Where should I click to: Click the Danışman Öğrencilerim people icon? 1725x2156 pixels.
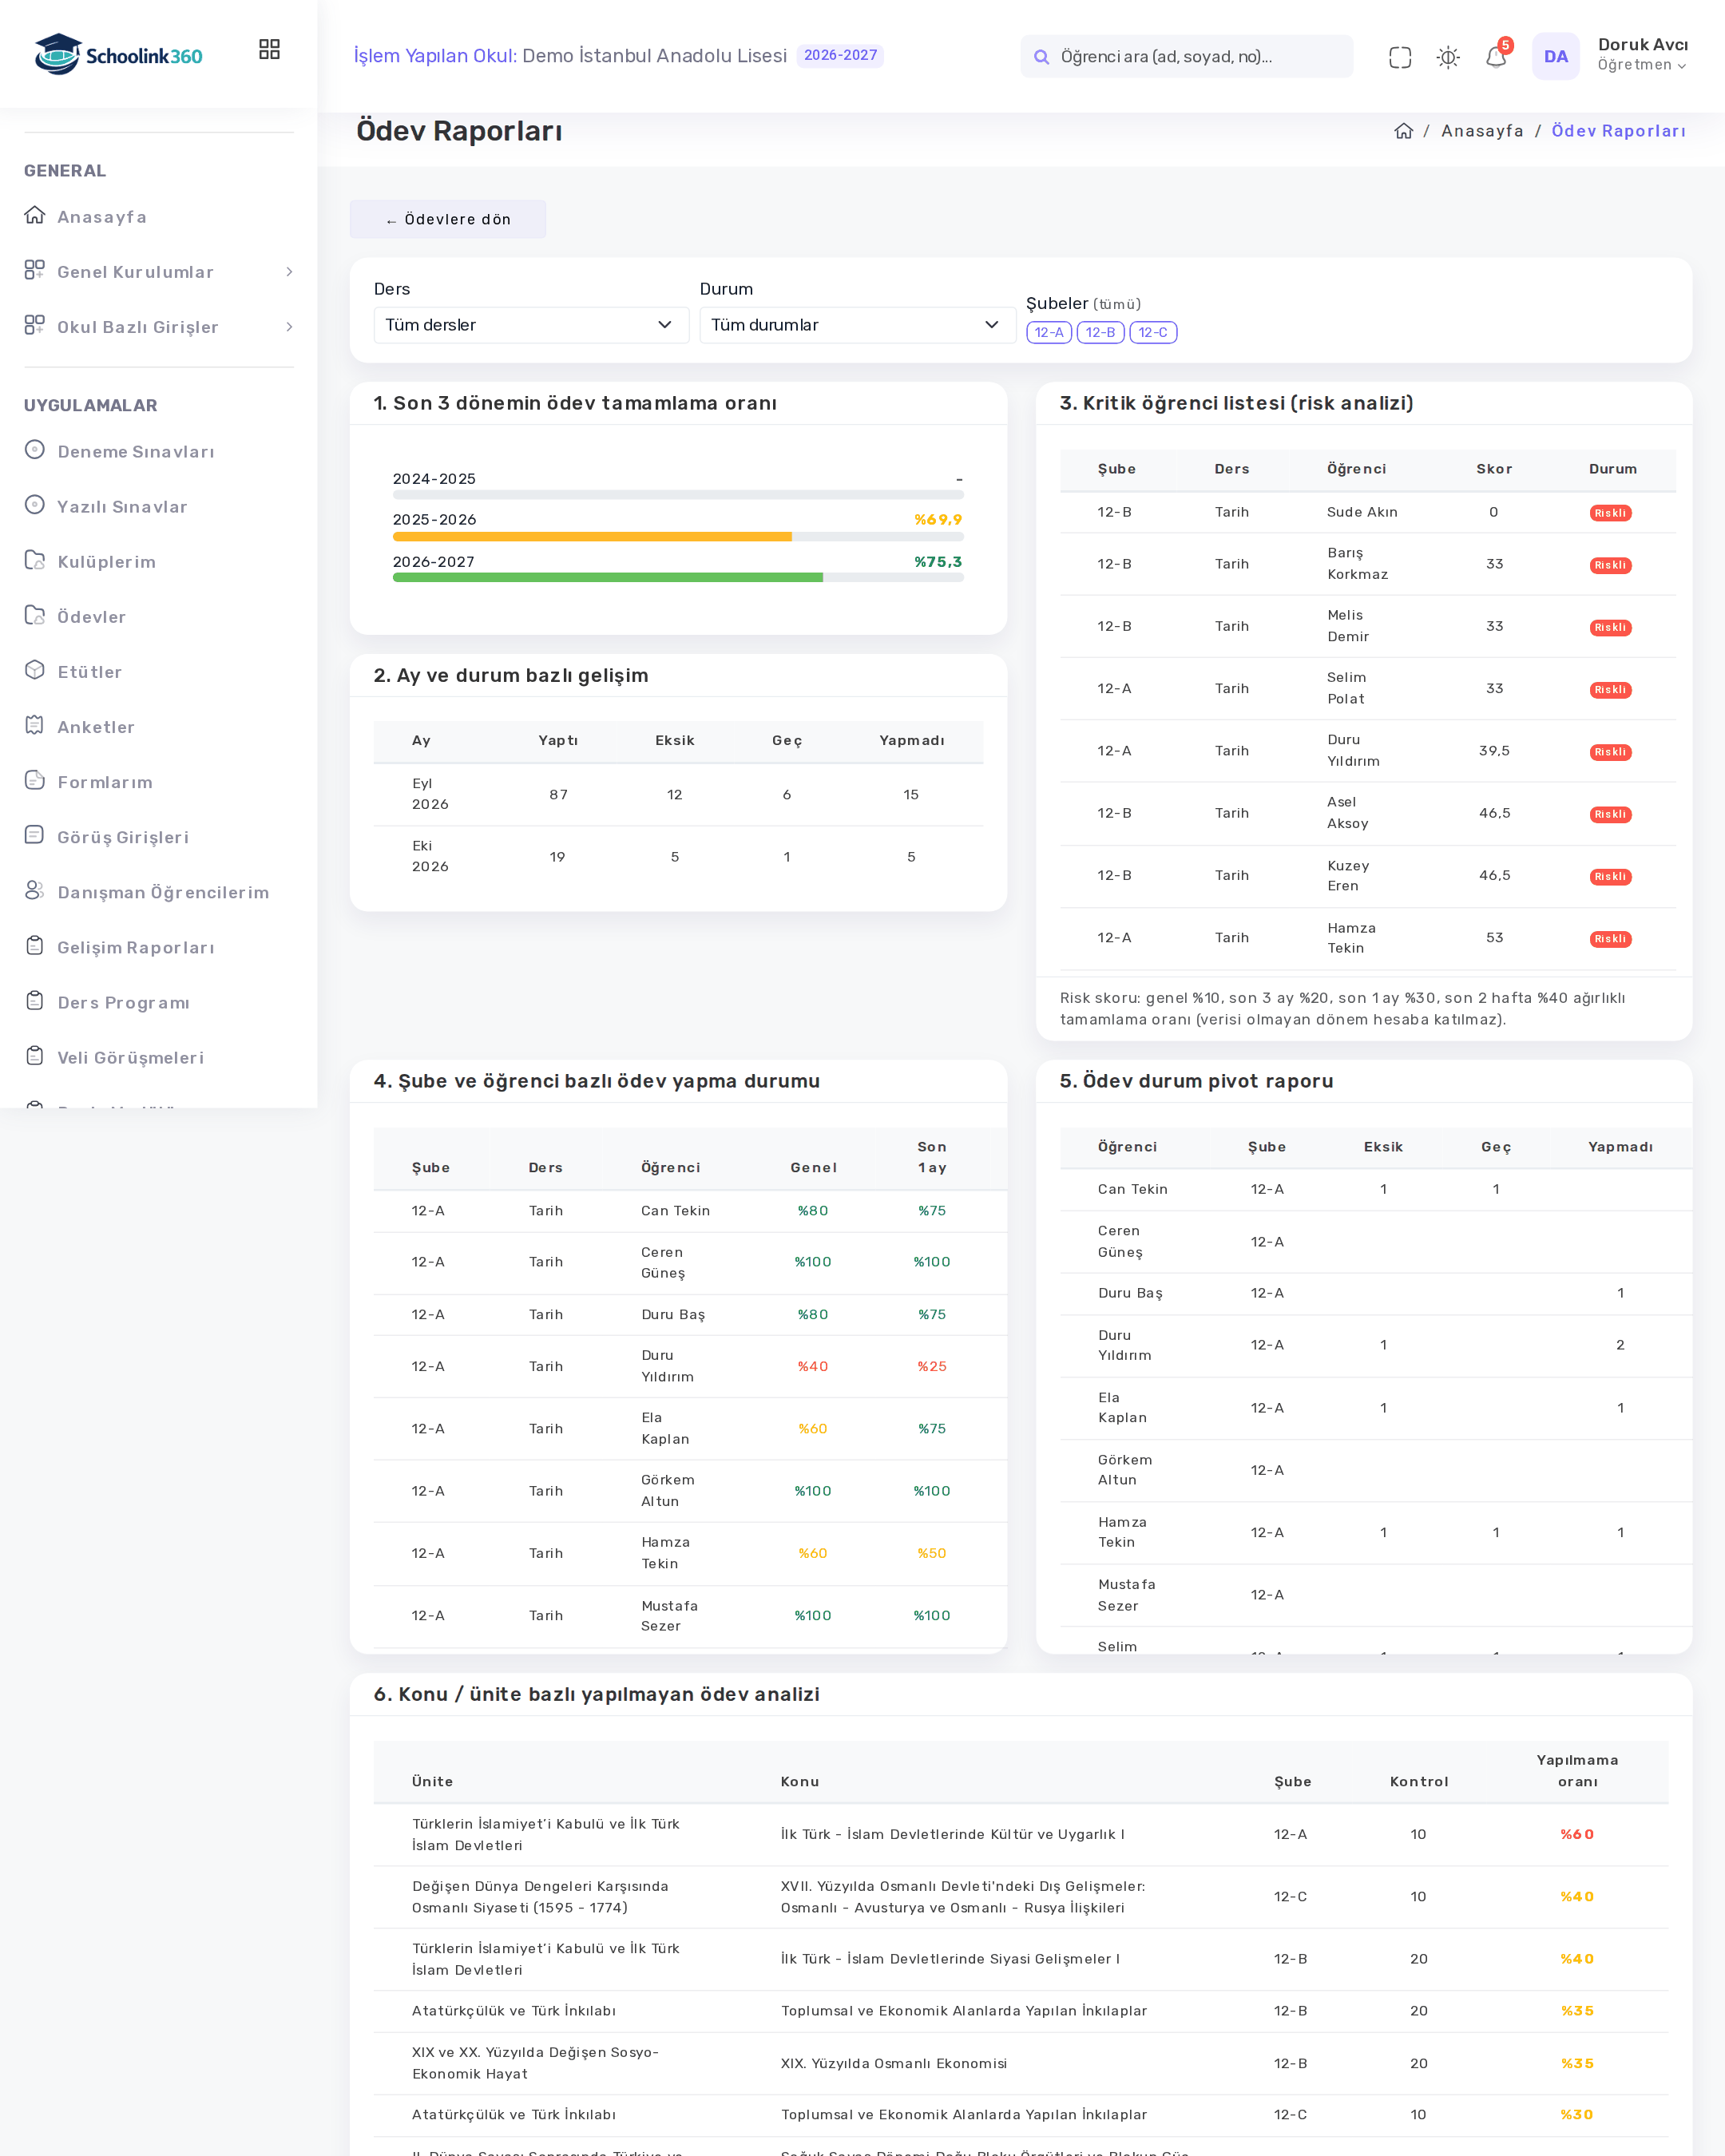click(35, 890)
